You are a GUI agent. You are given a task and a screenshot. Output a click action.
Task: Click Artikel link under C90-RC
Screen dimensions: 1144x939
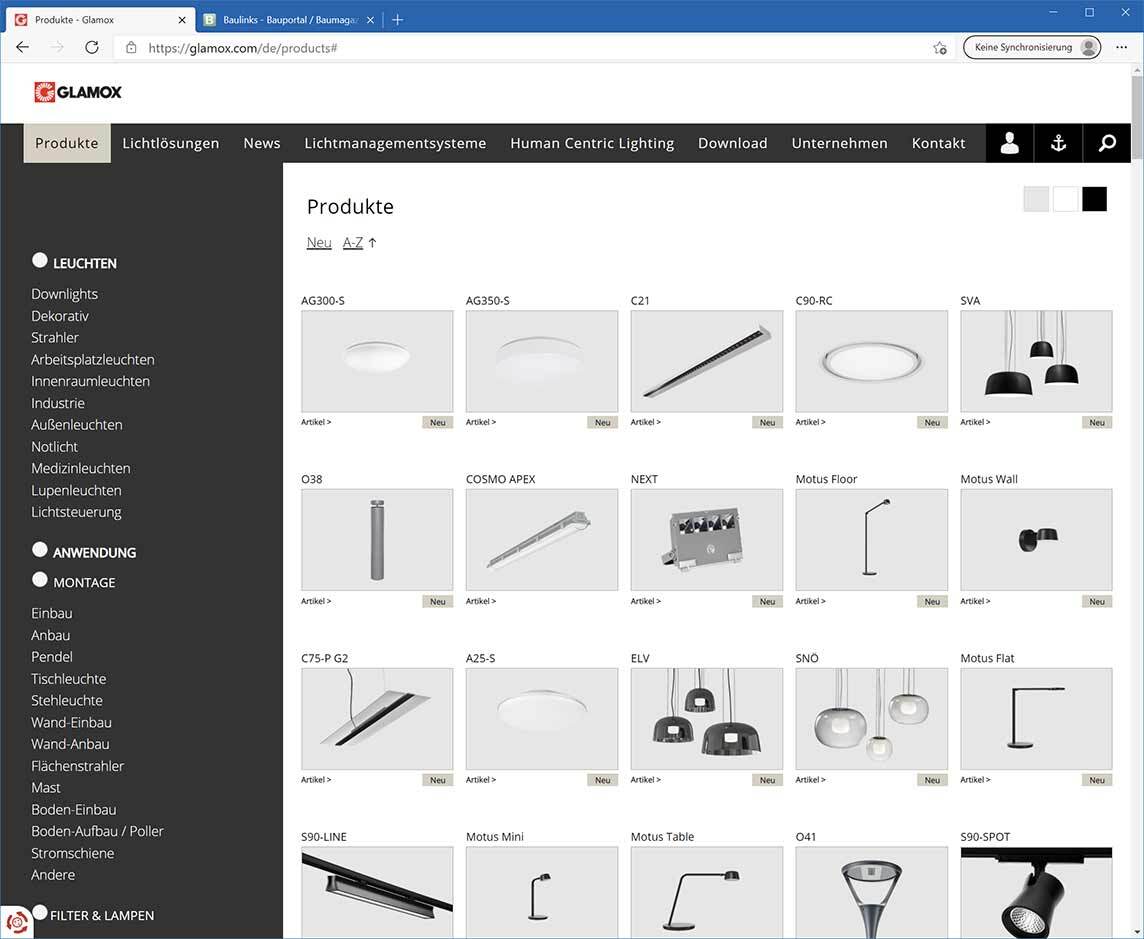coord(811,422)
